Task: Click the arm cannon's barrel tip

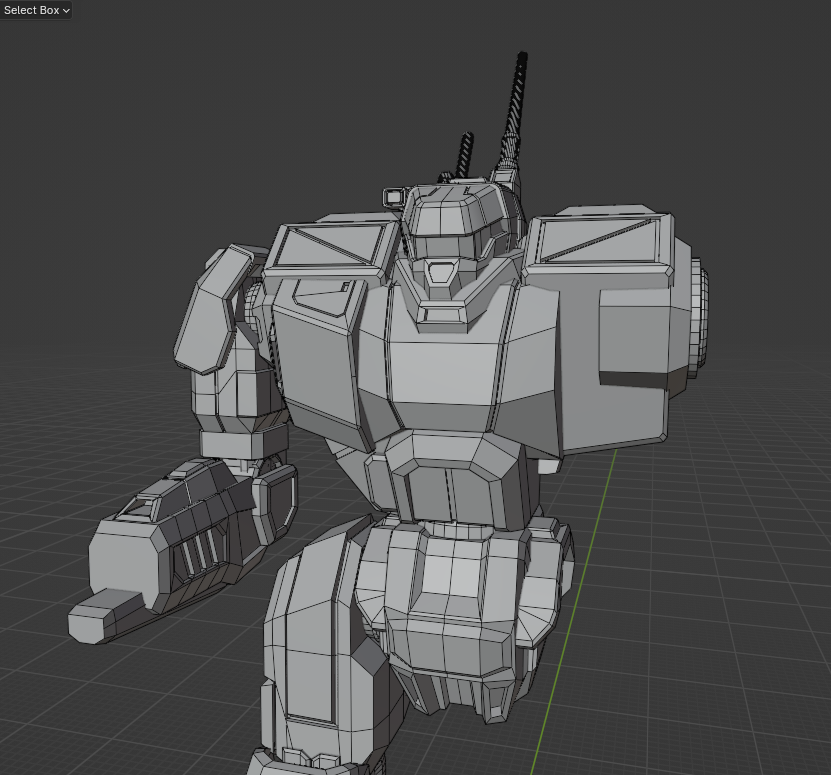Action: [100, 615]
